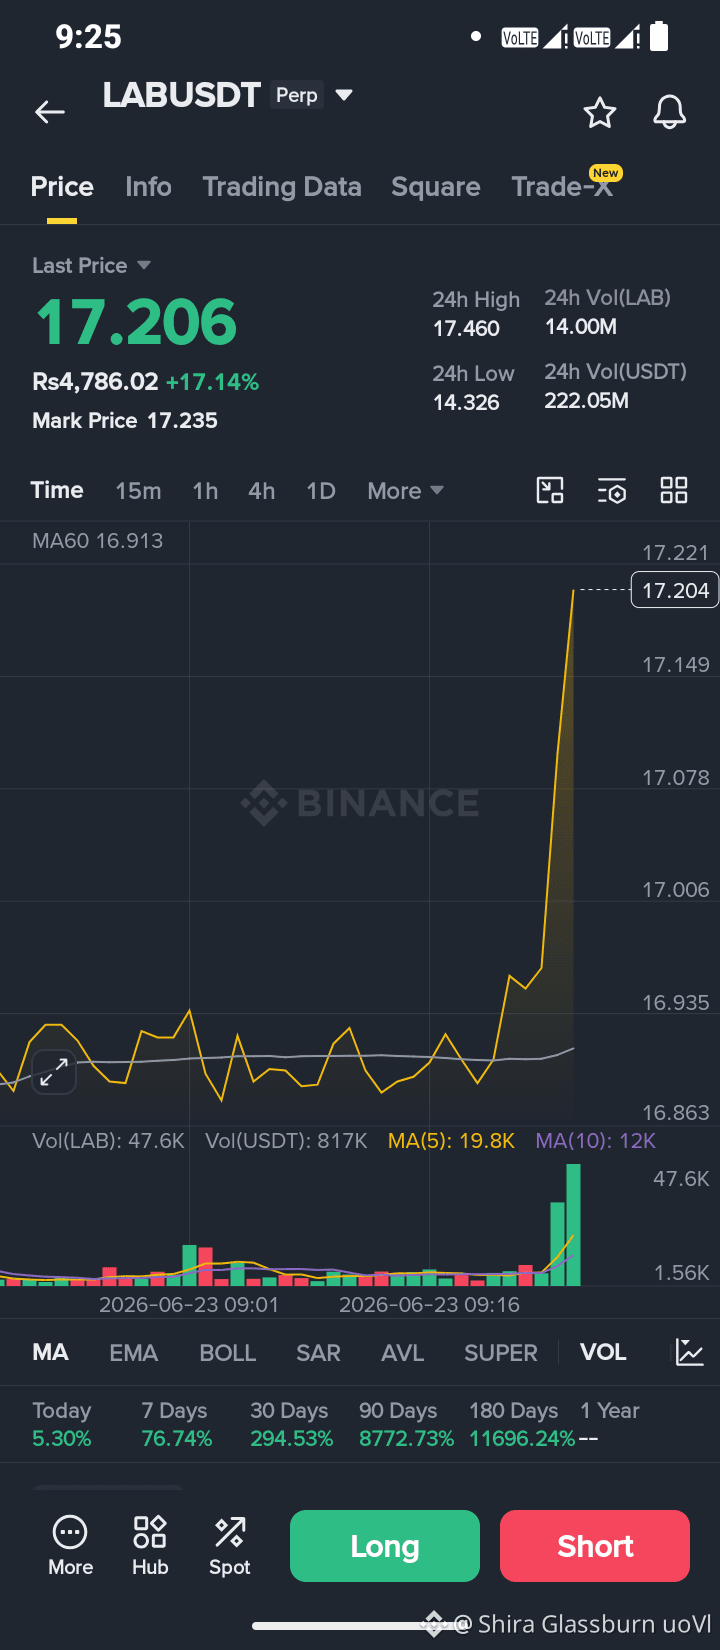
Task: Open the Hub icon
Action: (x=150, y=1546)
